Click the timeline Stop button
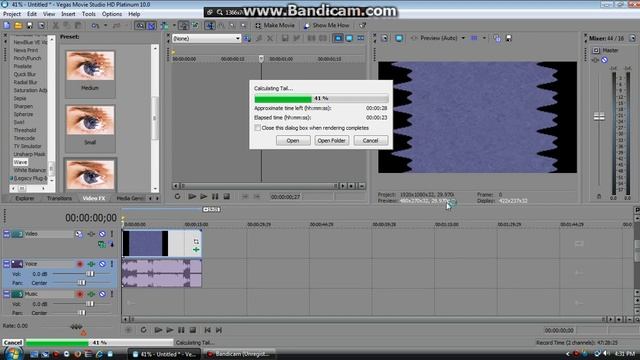 tap(193, 330)
